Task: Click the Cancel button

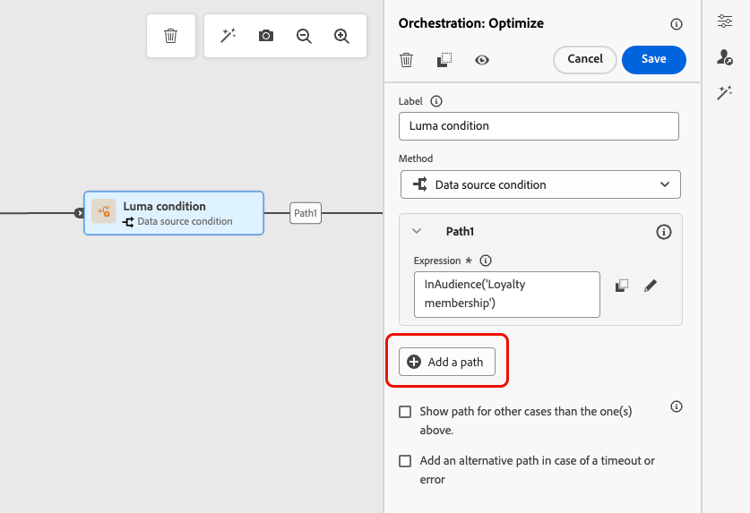Action: [585, 59]
